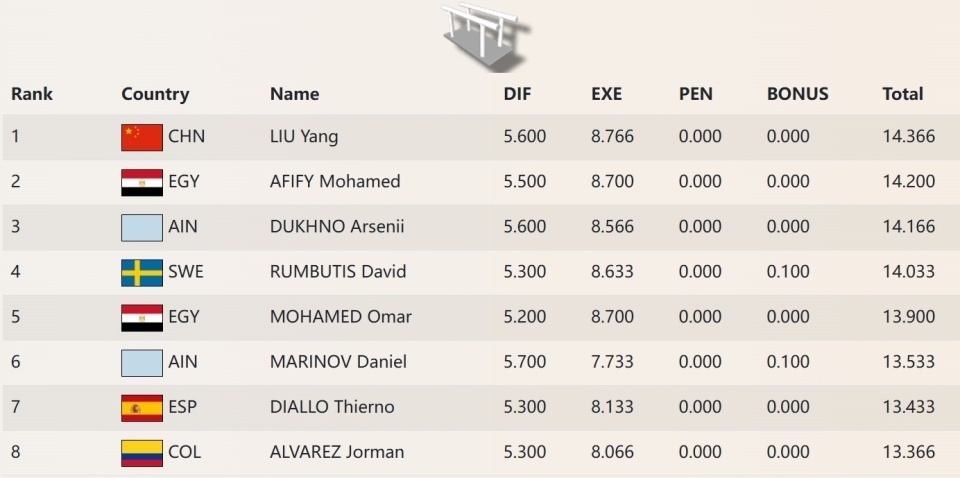This screenshot has width=960, height=478.
Task: Click the Colombia flag icon
Action: tap(141, 452)
